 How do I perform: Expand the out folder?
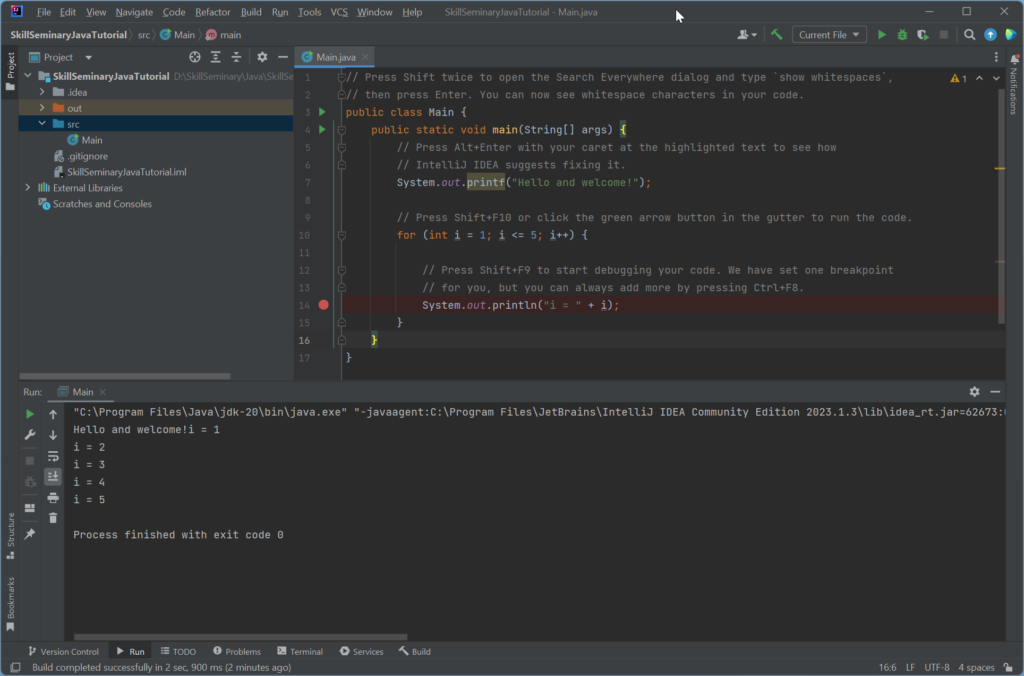point(42,108)
